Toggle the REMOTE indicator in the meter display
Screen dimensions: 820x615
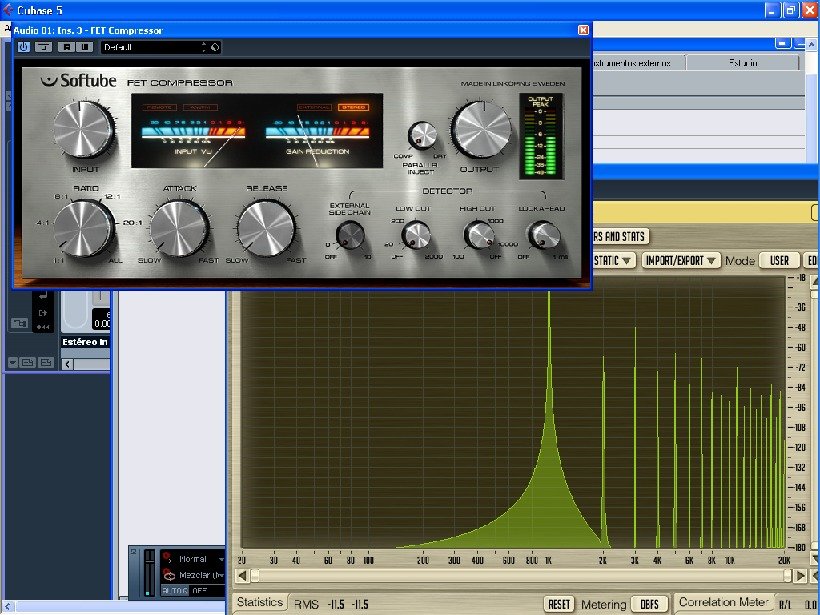click(159, 107)
